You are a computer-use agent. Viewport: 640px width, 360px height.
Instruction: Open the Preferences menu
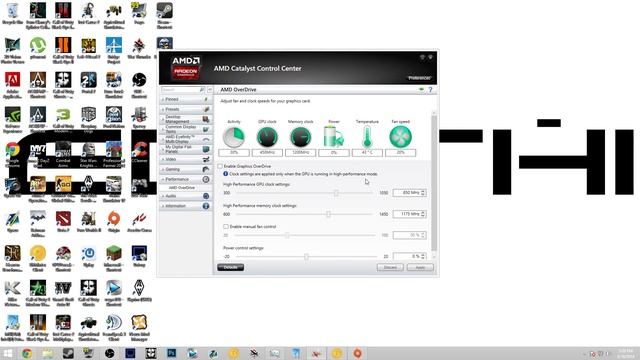click(x=419, y=78)
